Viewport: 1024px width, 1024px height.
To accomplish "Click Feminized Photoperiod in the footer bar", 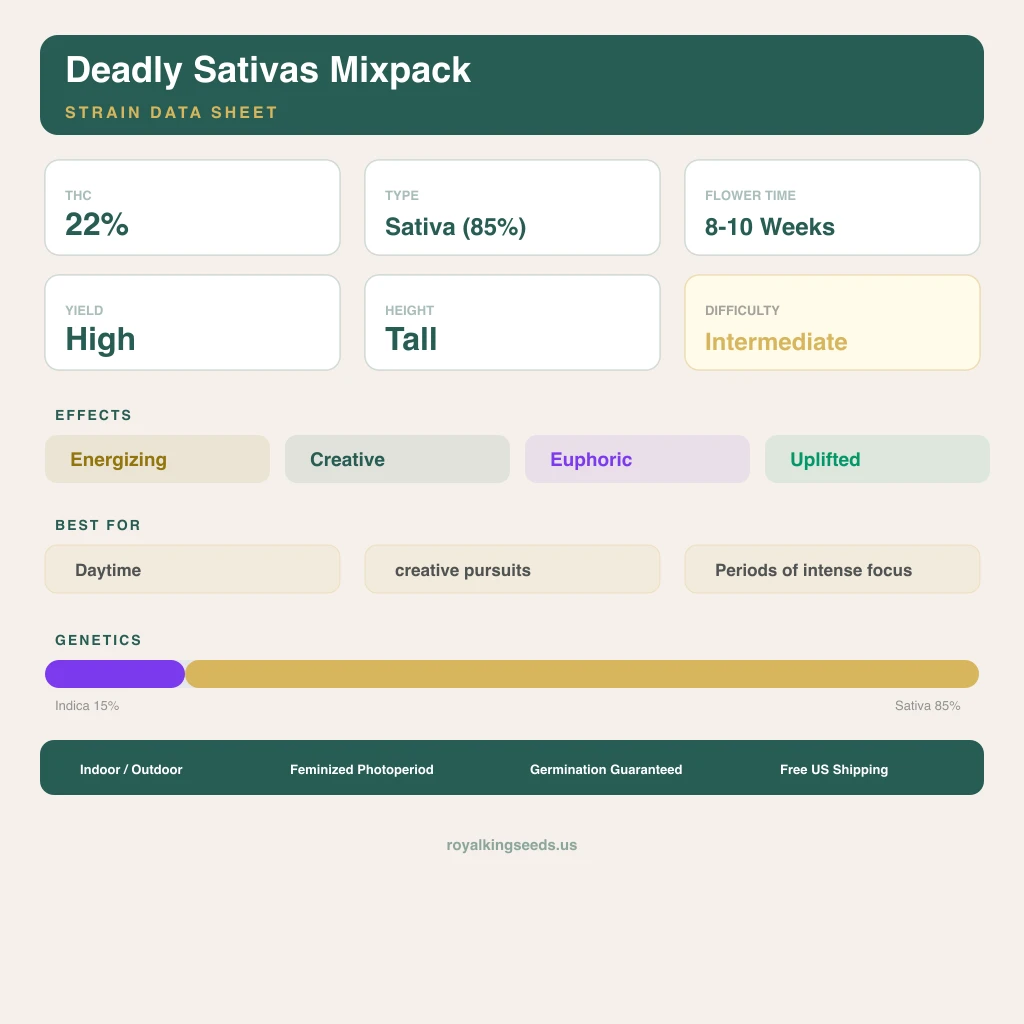I will tap(362, 769).
